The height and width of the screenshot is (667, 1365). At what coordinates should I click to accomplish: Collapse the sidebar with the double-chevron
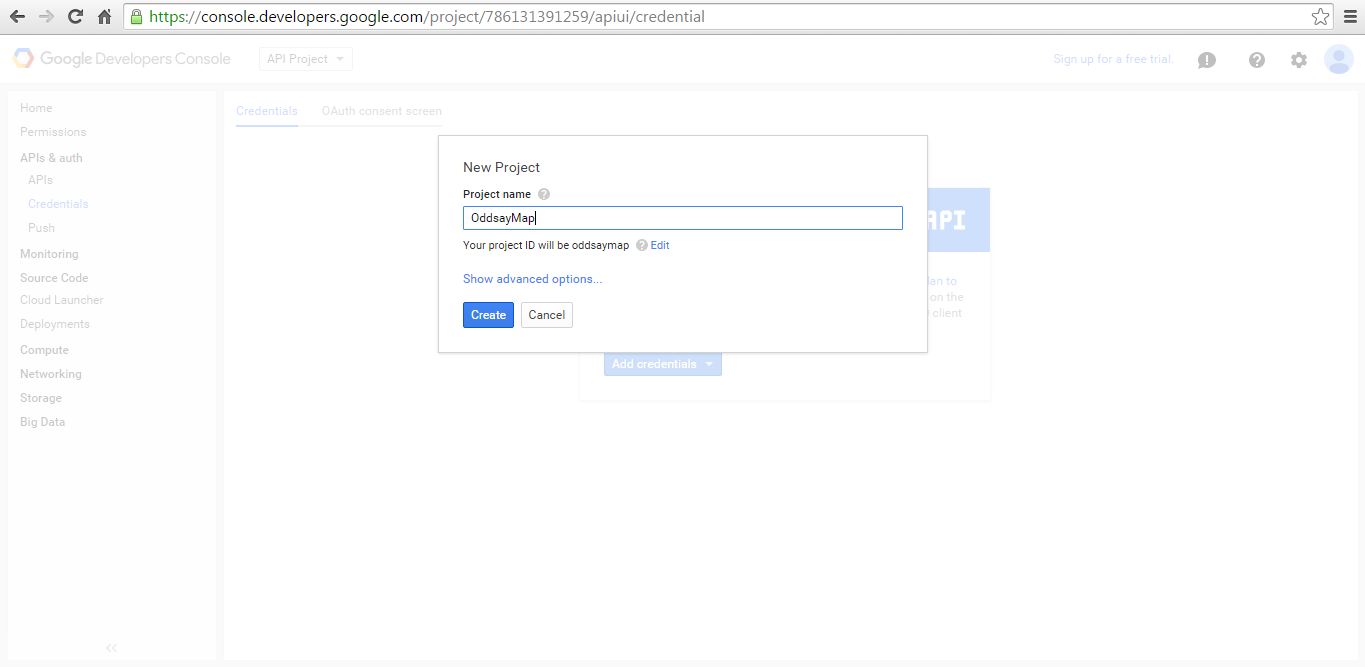click(110, 648)
